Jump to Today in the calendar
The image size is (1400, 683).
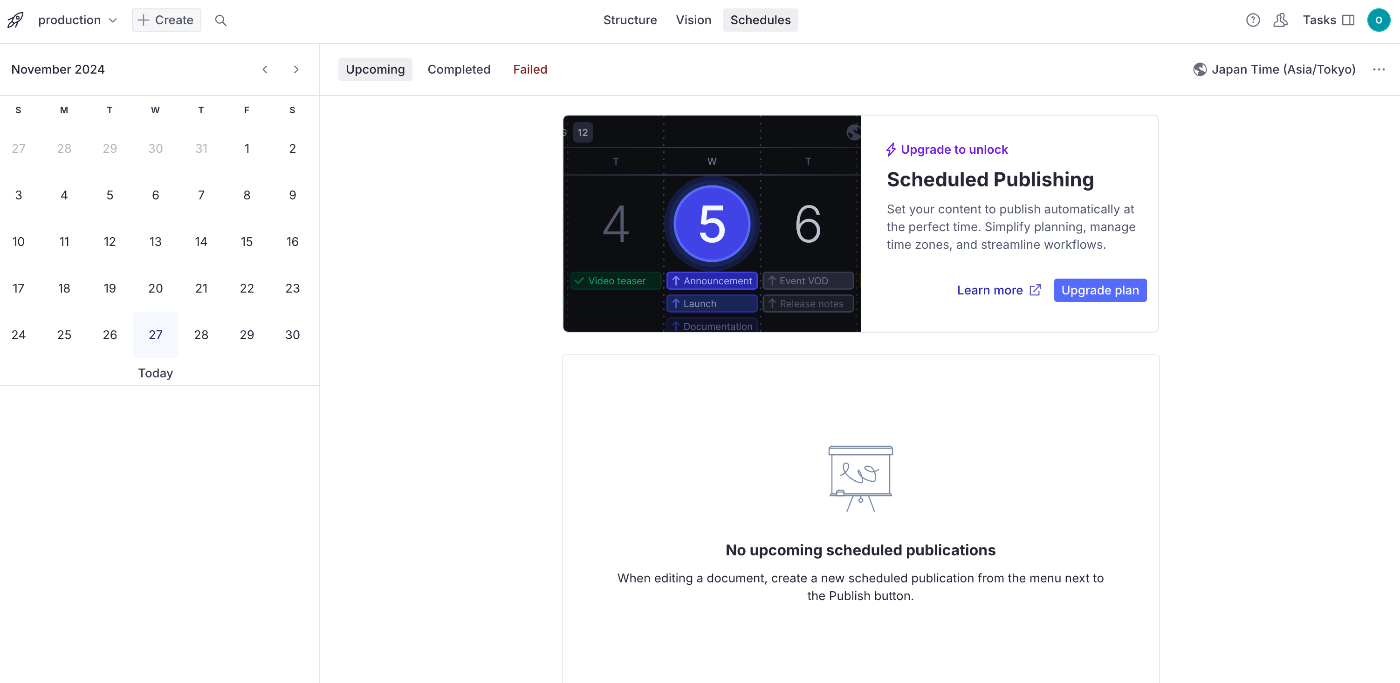pos(155,373)
